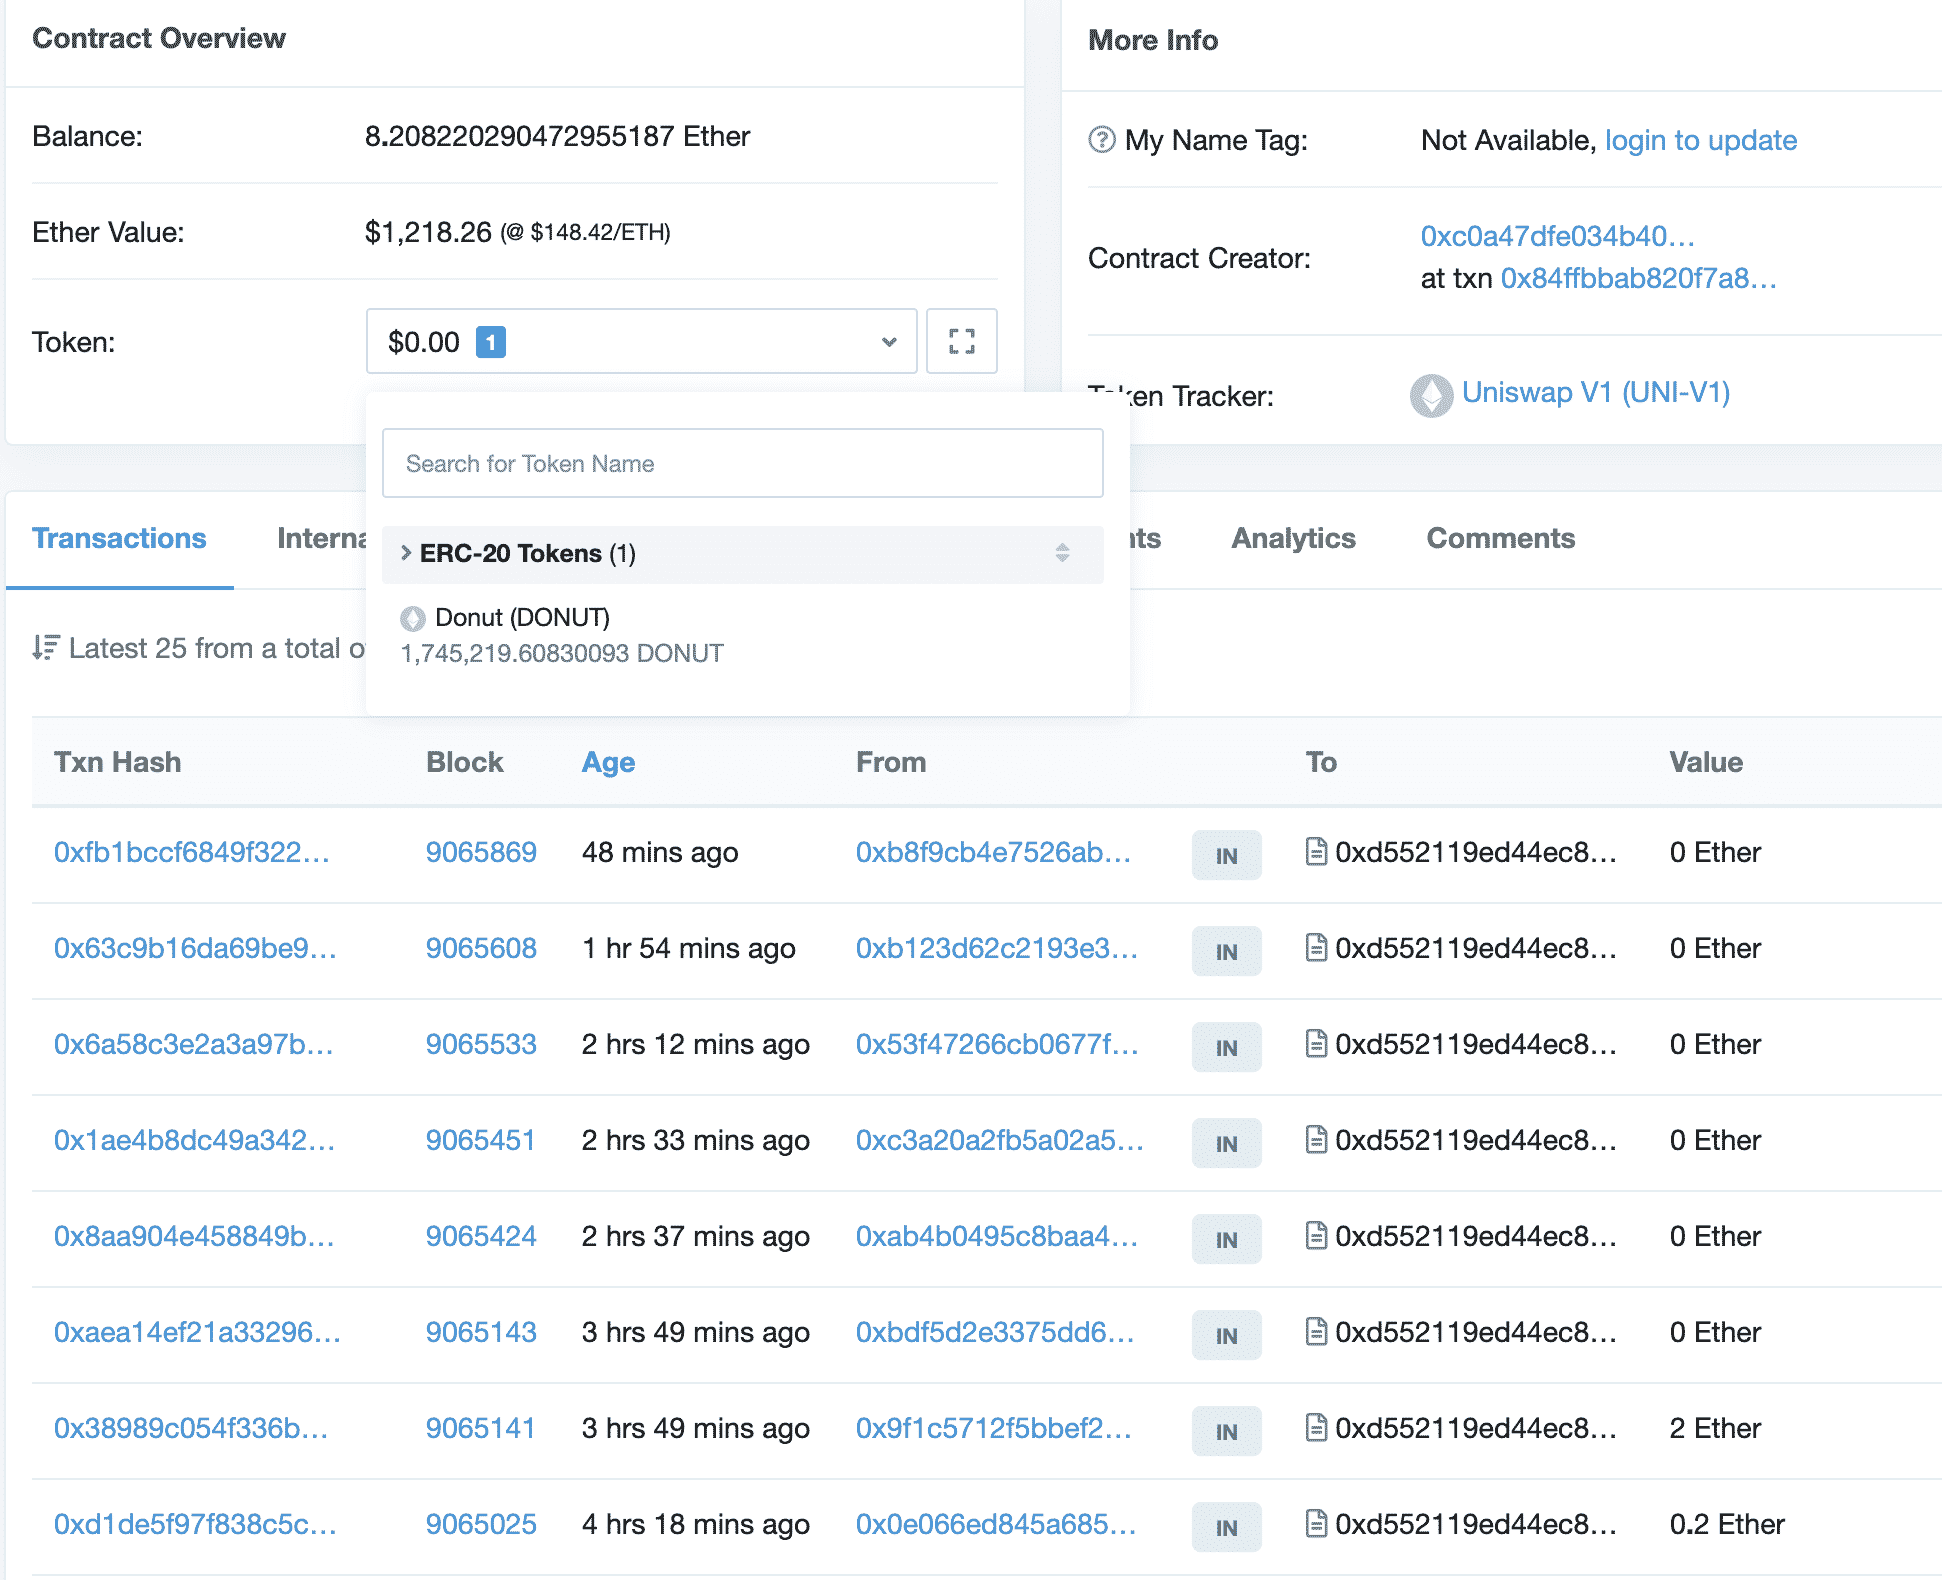
Task: Open block 9065533
Action: click(x=481, y=1044)
